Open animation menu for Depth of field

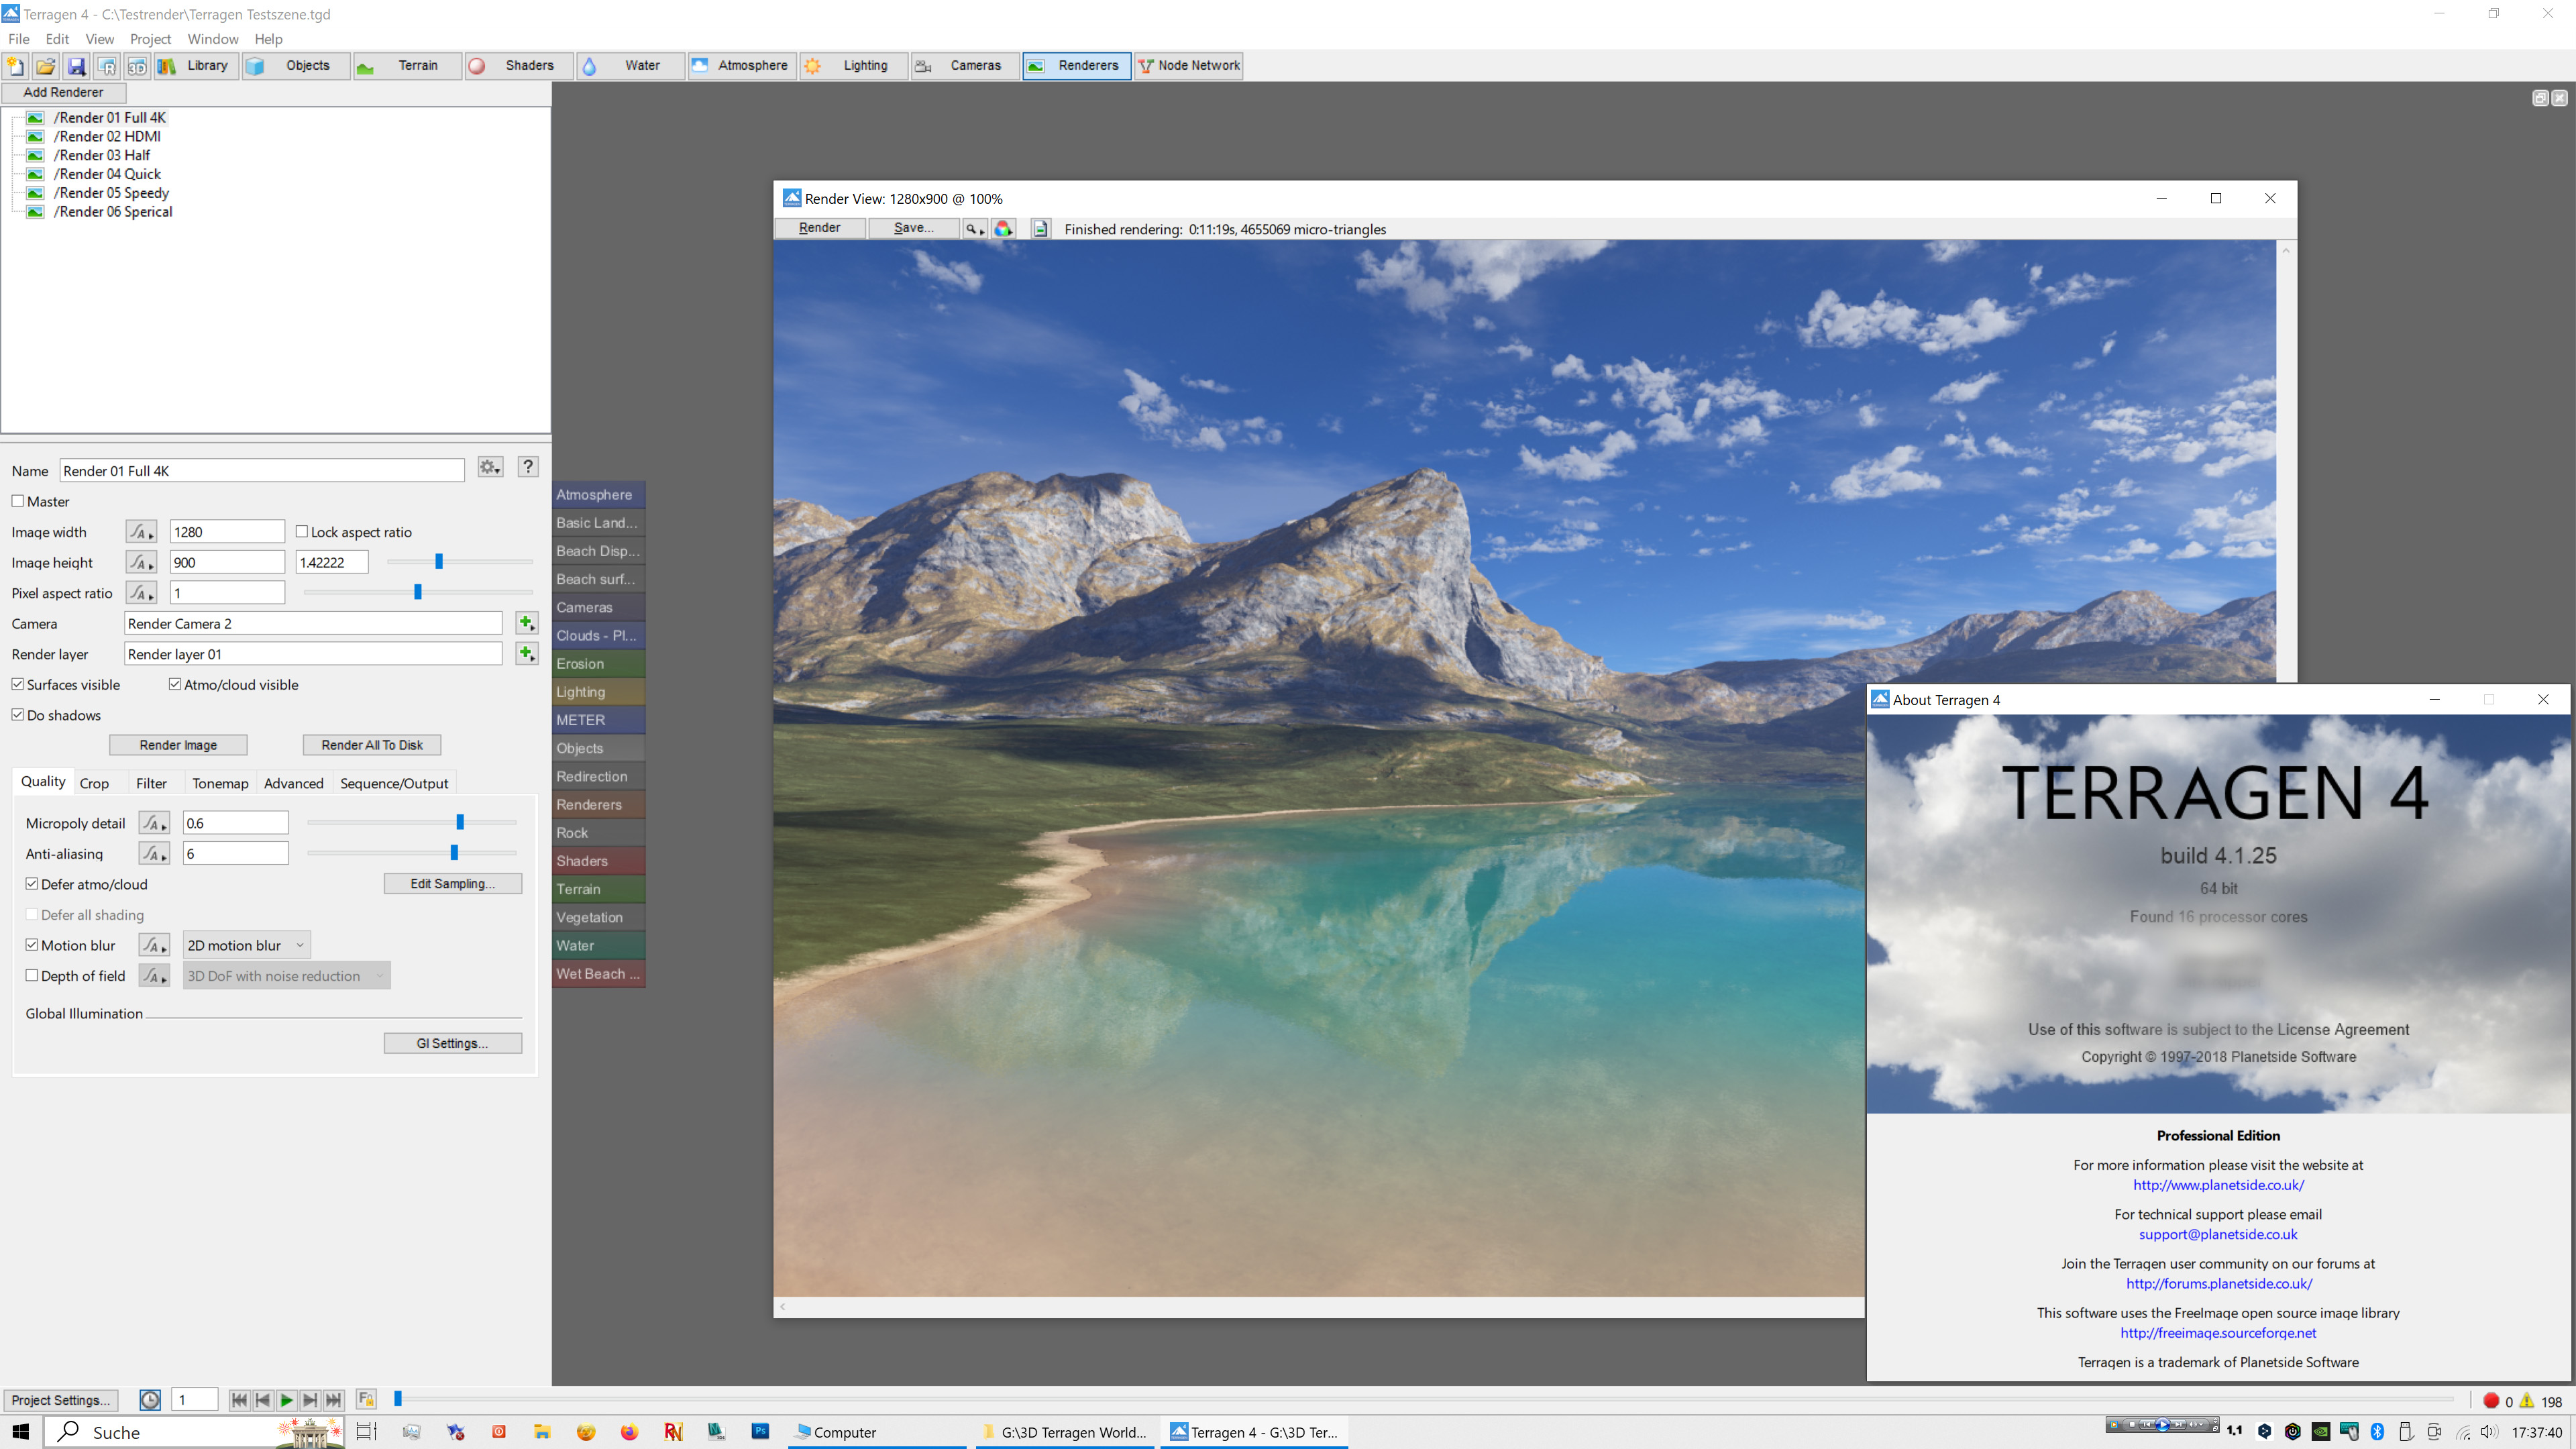pyautogui.click(x=154, y=975)
